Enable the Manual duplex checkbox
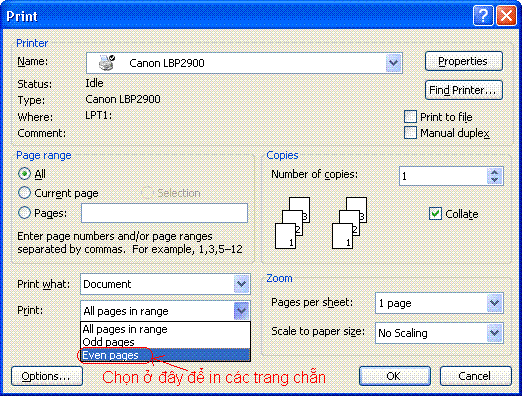This screenshot has width=522, height=398. (410, 133)
